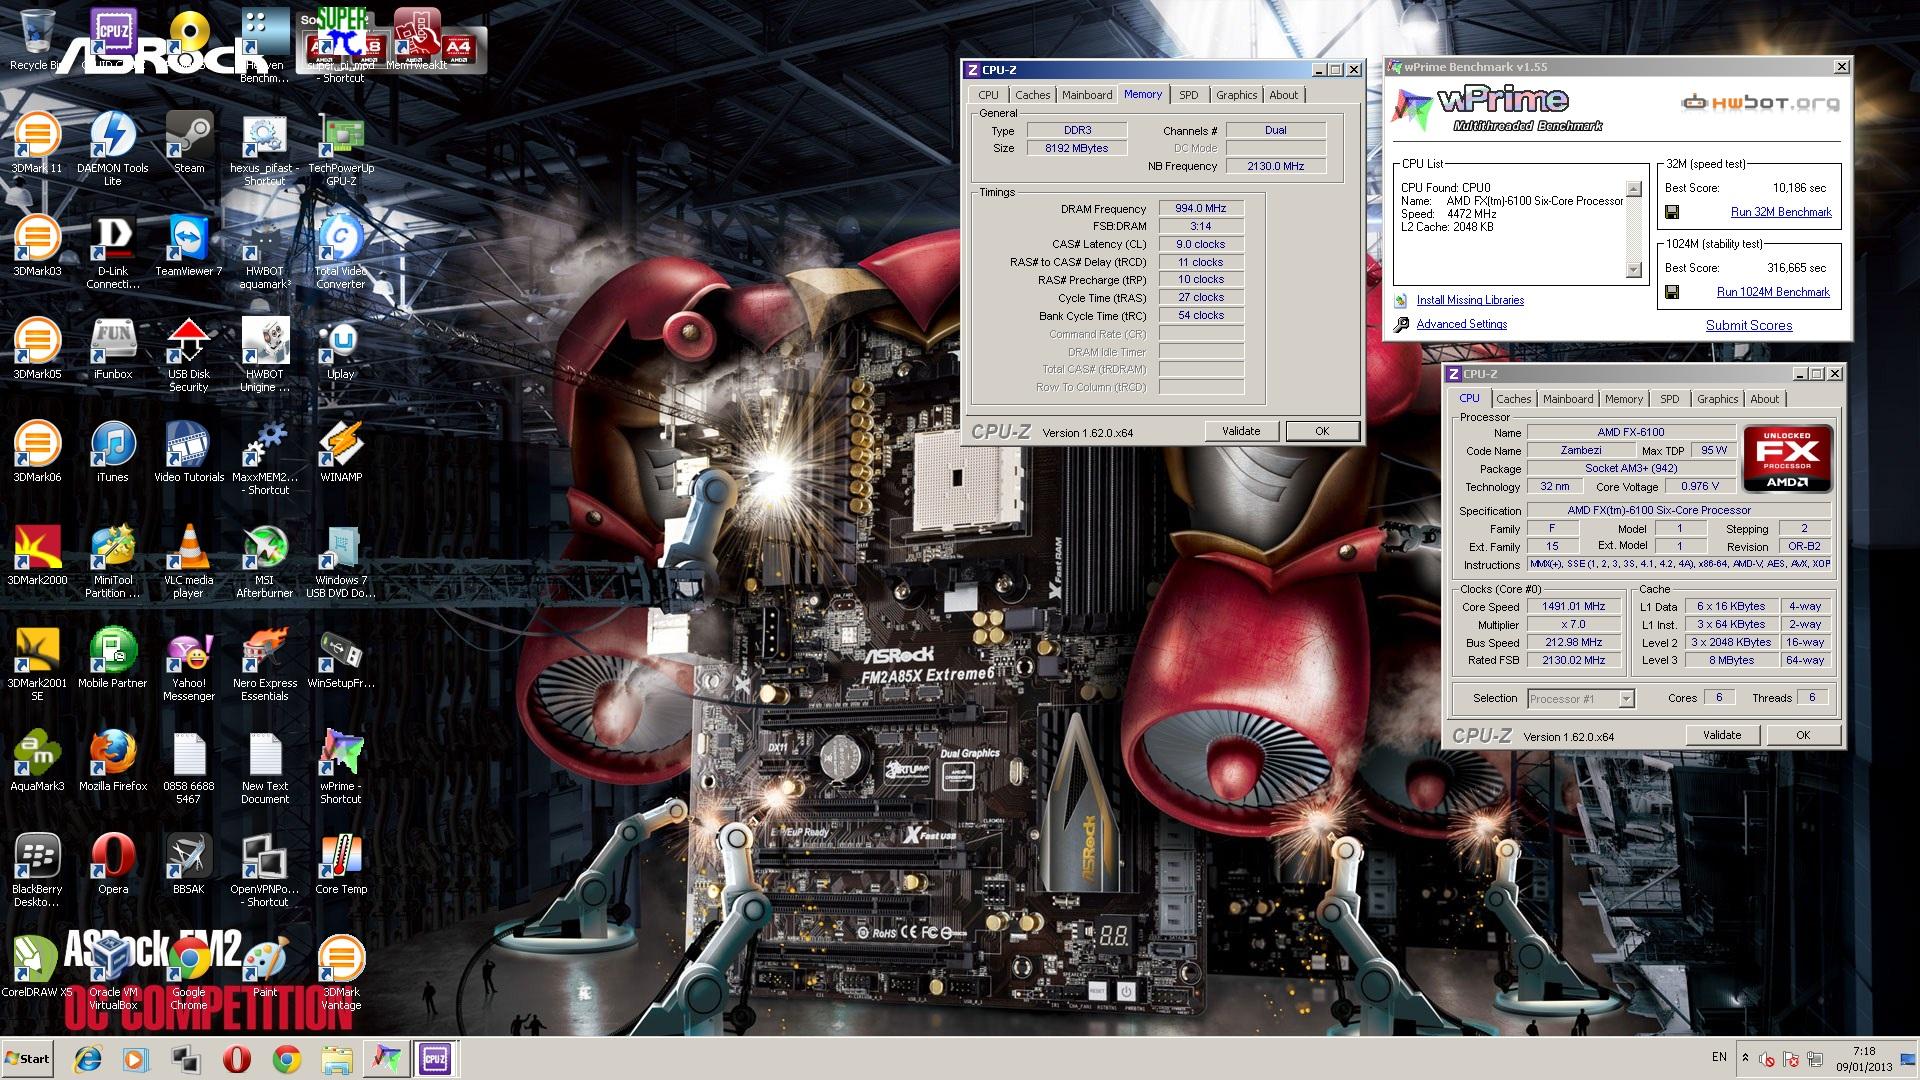Open Paint desktop shortcut
1920x1080 pixels.
coord(265,968)
